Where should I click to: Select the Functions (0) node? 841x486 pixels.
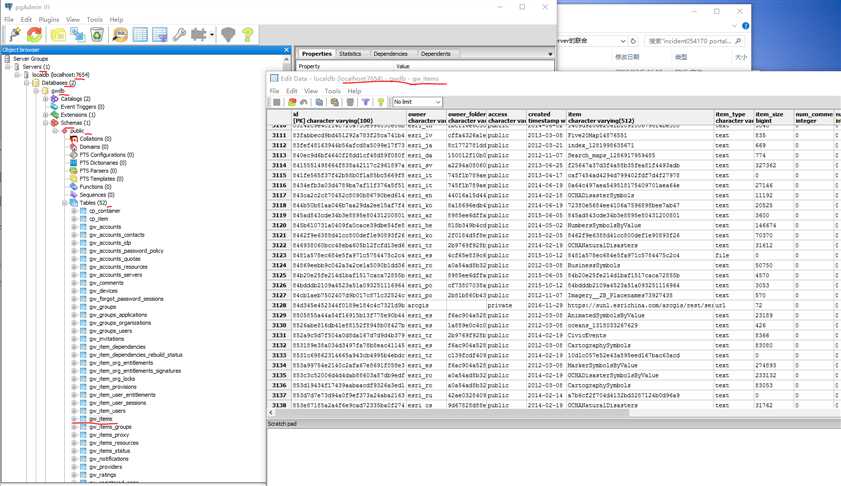click(95, 187)
